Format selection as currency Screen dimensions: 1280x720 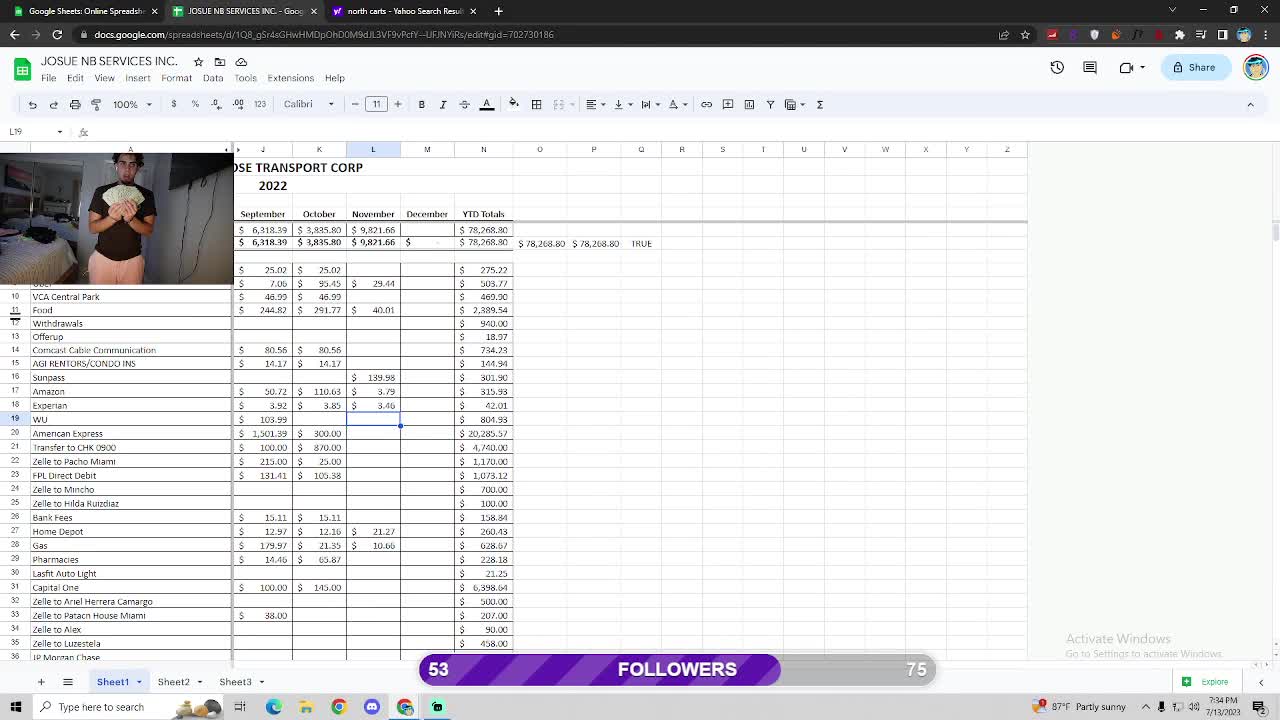point(174,104)
